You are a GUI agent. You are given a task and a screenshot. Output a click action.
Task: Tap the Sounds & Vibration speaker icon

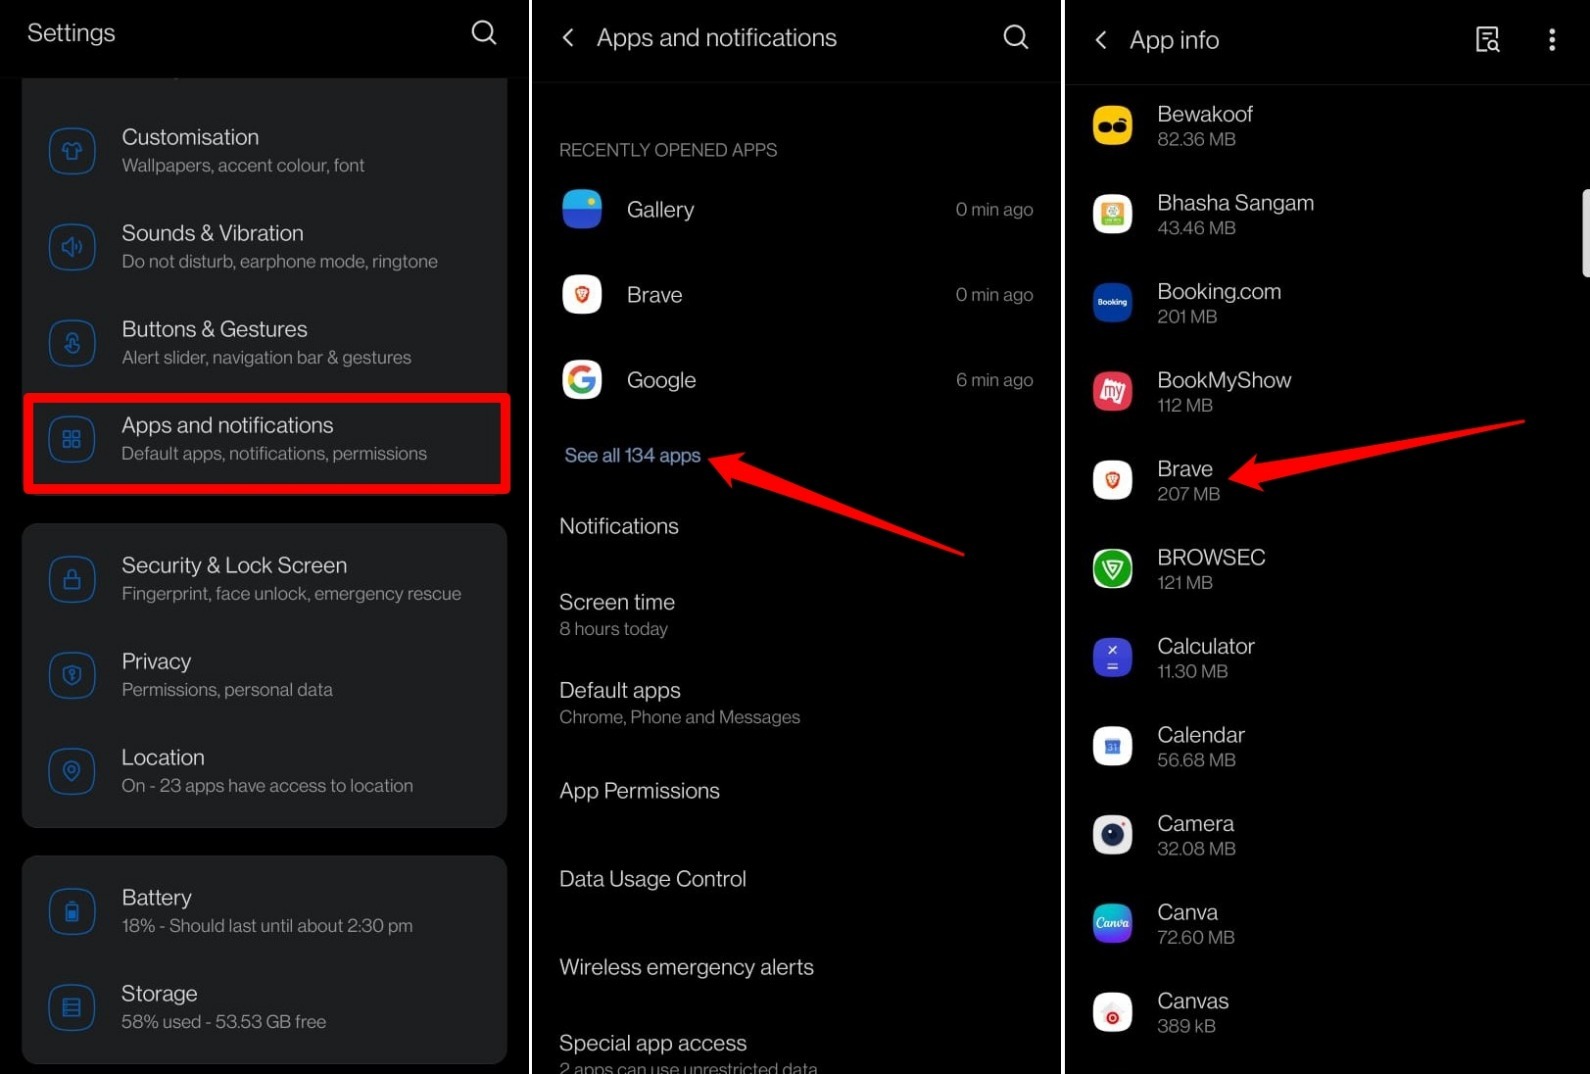[72, 247]
